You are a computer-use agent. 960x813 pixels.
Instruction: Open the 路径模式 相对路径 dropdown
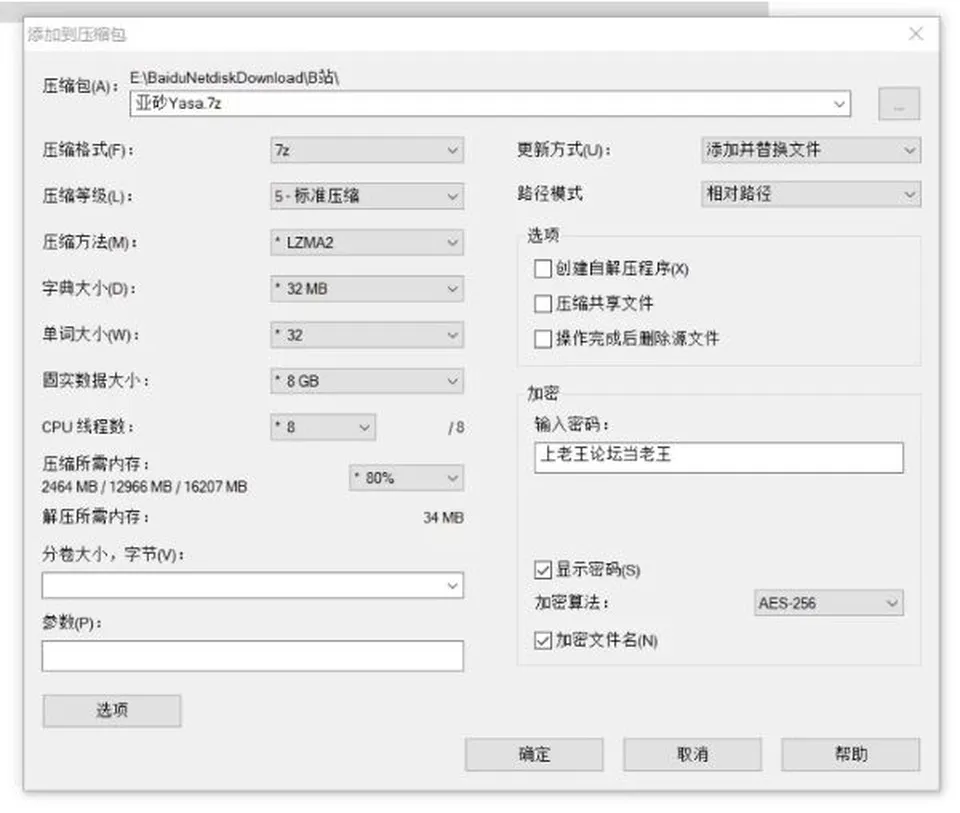811,194
